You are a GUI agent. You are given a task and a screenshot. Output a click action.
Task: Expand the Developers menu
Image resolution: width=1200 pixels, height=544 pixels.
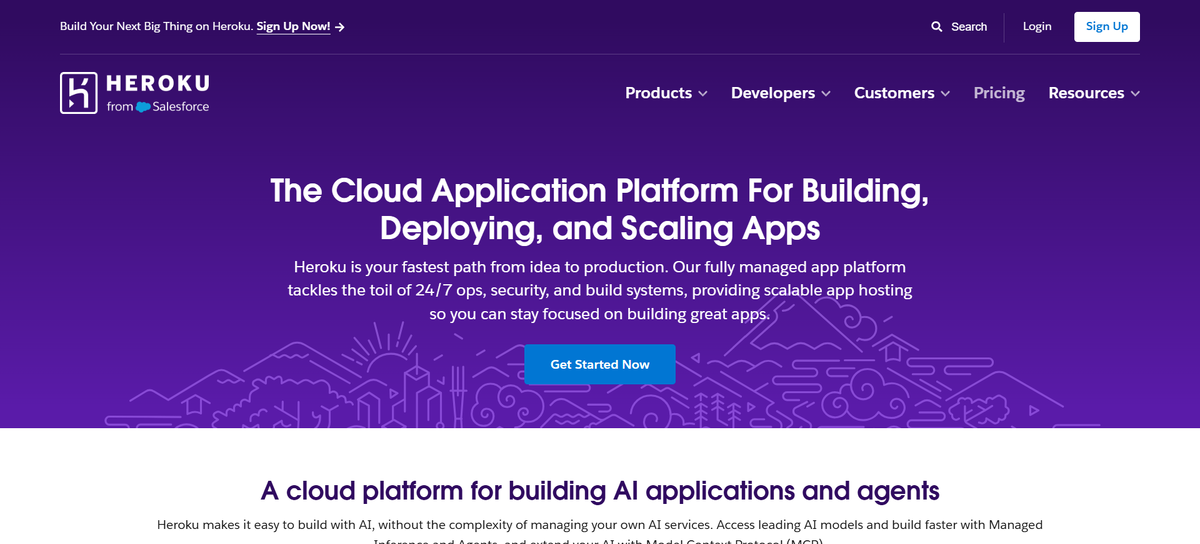pos(781,93)
